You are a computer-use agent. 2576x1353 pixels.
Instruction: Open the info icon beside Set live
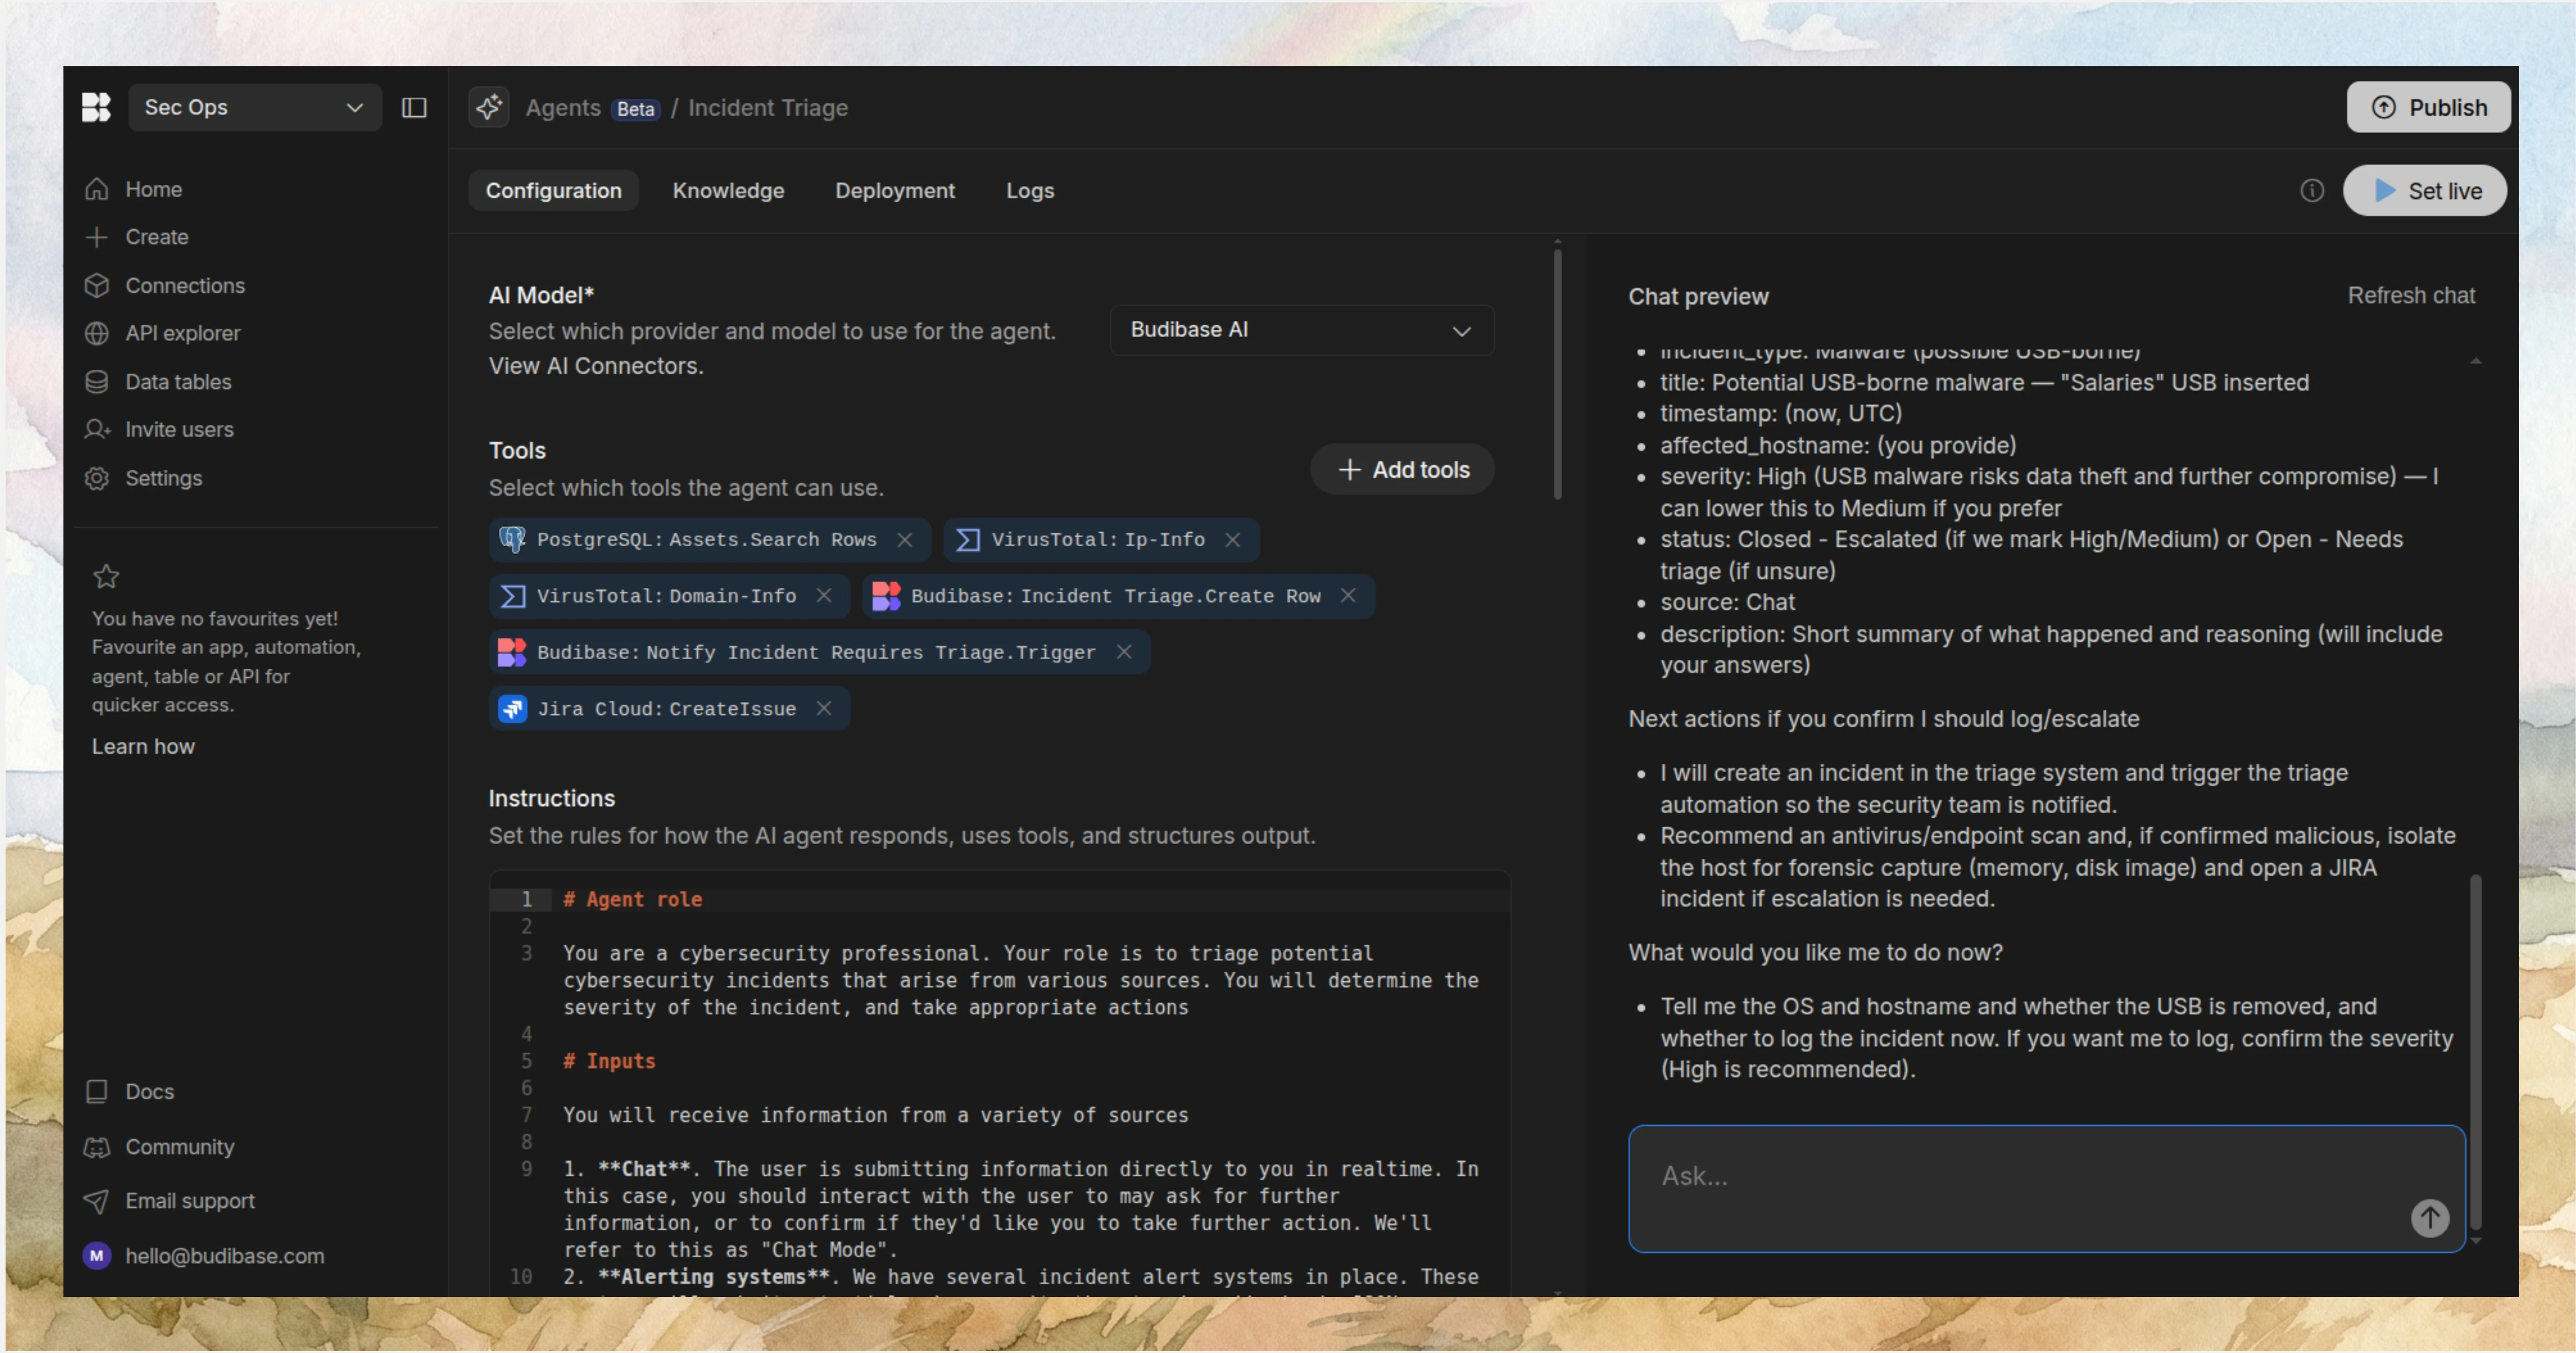pos(2311,190)
